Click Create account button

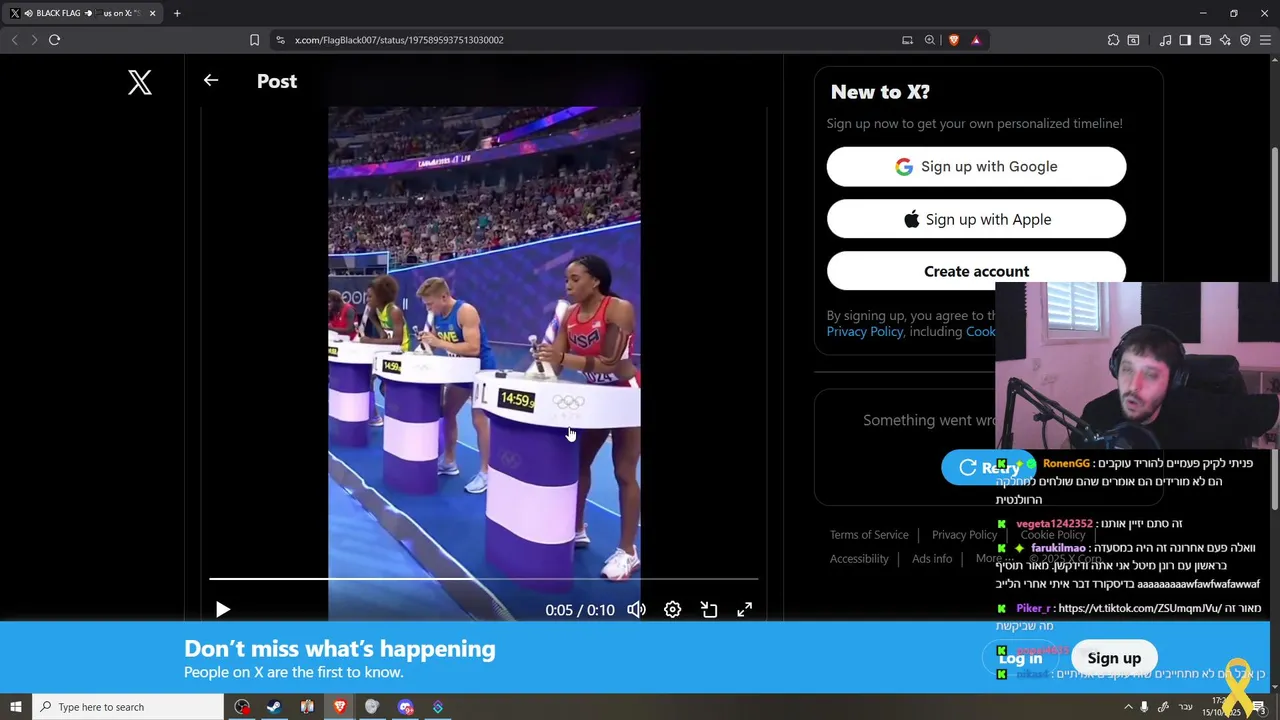pyautogui.click(x=976, y=271)
